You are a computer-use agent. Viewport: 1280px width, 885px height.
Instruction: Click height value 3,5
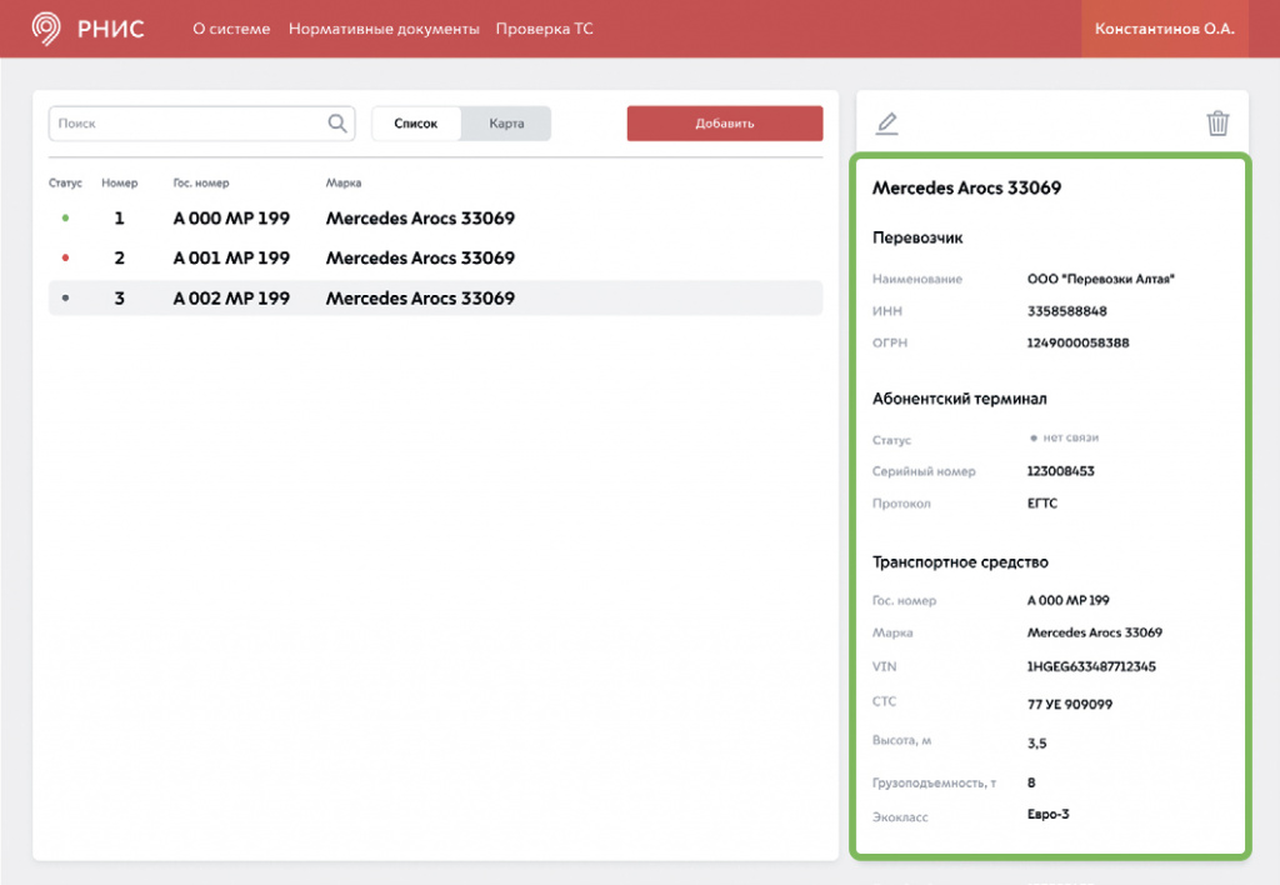pyautogui.click(x=1037, y=744)
